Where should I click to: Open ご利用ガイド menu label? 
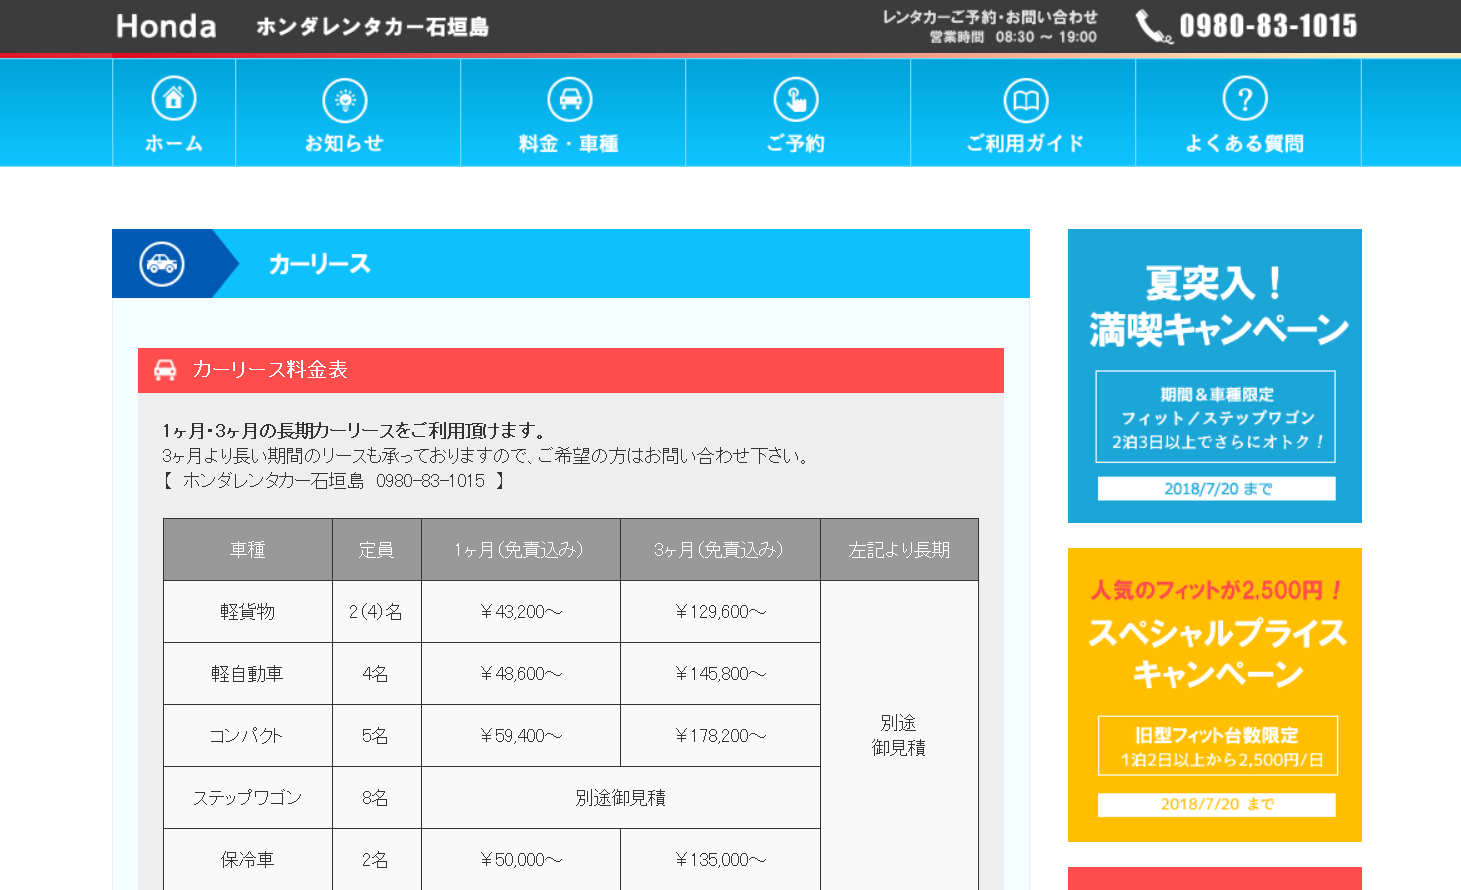coord(1025,143)
